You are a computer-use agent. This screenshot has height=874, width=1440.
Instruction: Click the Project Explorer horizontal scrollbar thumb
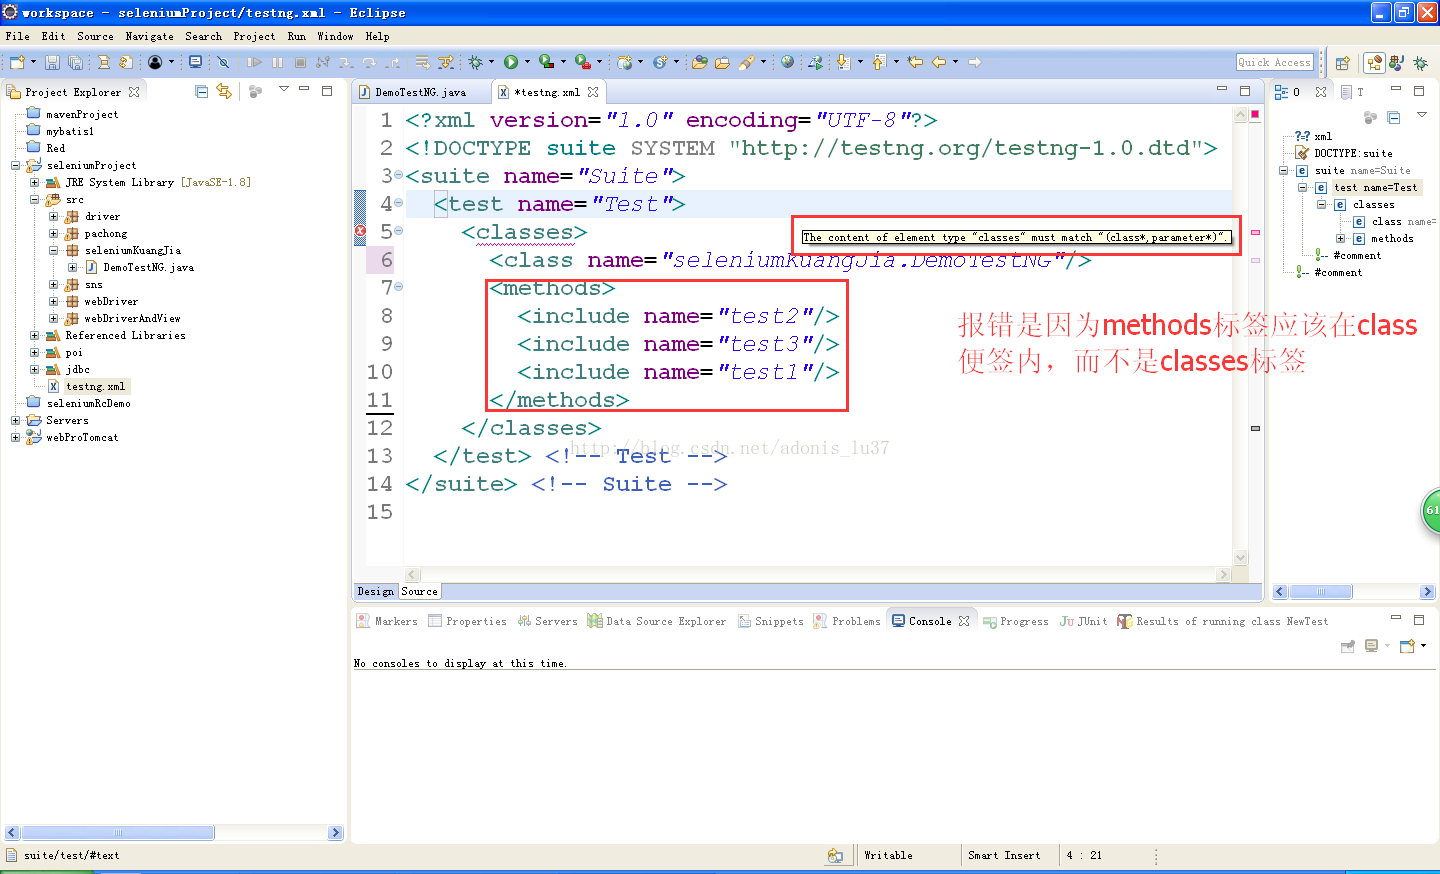click(117, 833)
